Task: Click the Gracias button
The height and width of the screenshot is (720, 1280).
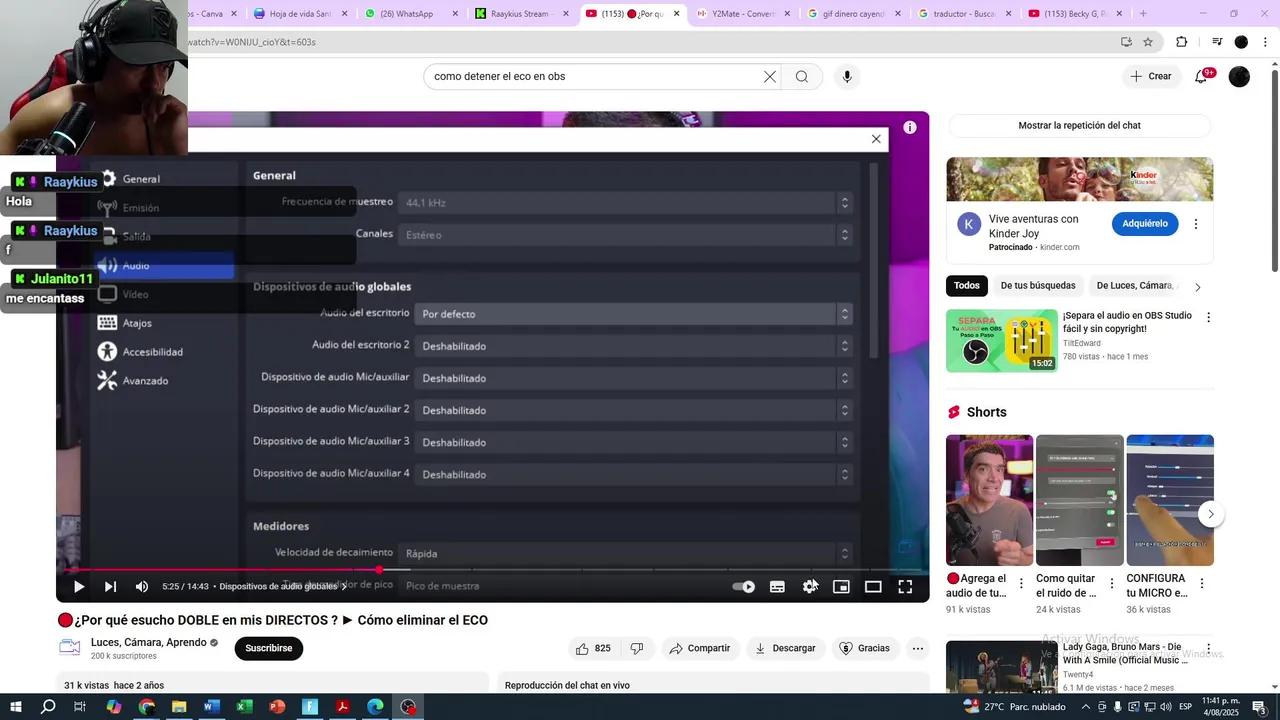Action: 865,648
